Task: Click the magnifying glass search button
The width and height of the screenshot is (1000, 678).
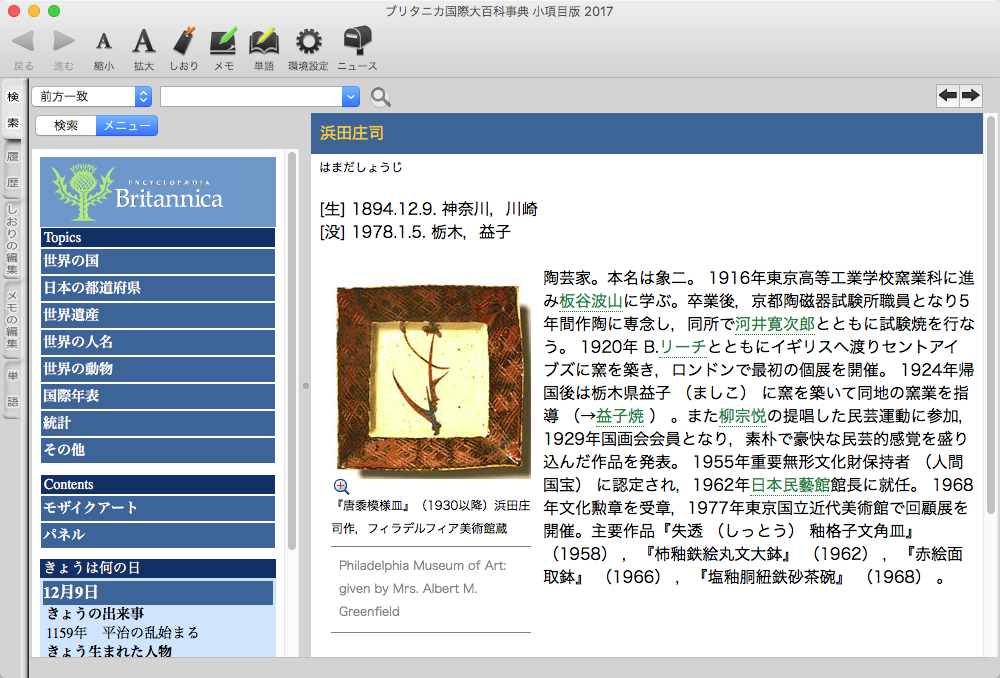Action: tap(381, 97)
